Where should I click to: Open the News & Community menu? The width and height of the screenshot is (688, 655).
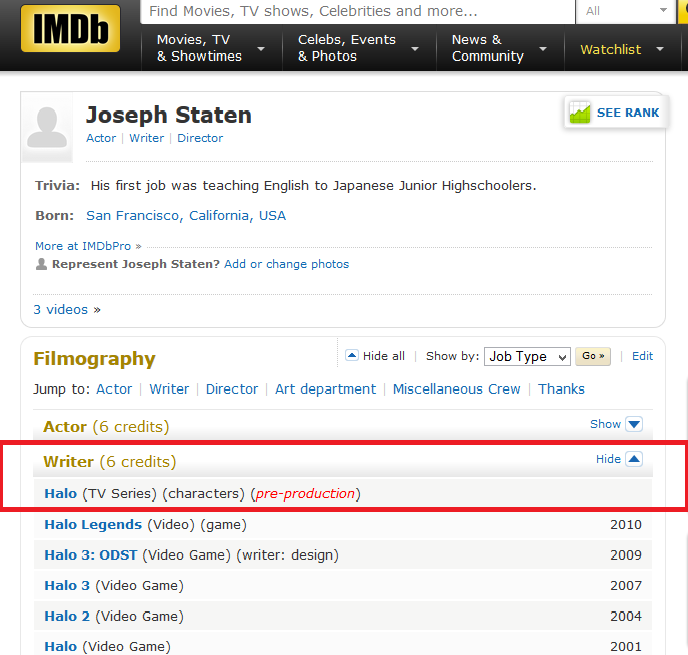coord(500,48)
